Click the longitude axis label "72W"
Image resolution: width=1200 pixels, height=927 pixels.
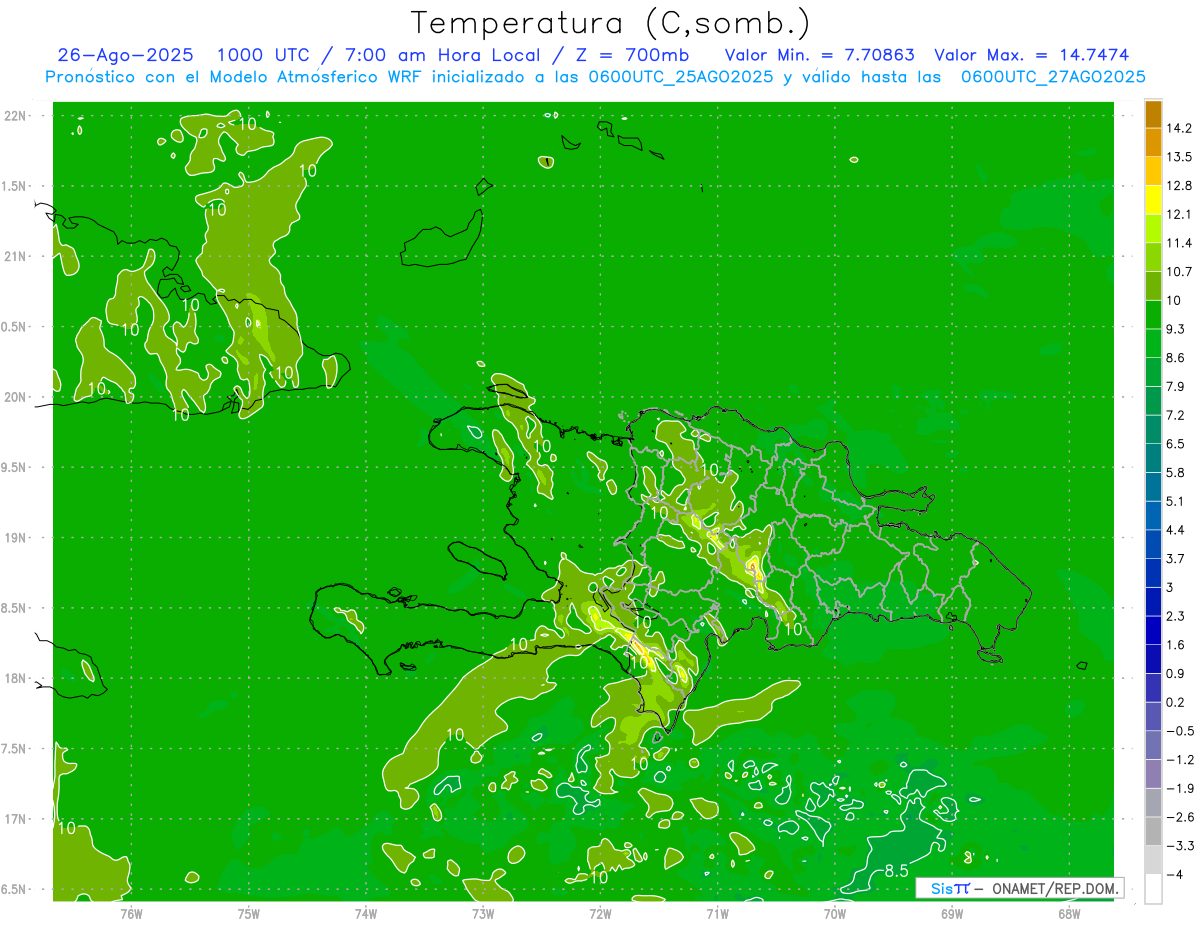[600, 913]
